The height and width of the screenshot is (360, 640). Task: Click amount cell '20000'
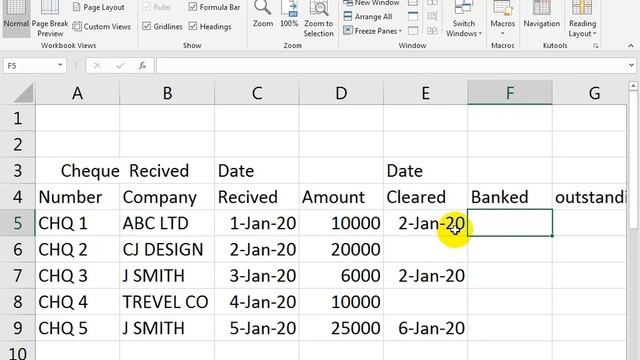[341, 249]
